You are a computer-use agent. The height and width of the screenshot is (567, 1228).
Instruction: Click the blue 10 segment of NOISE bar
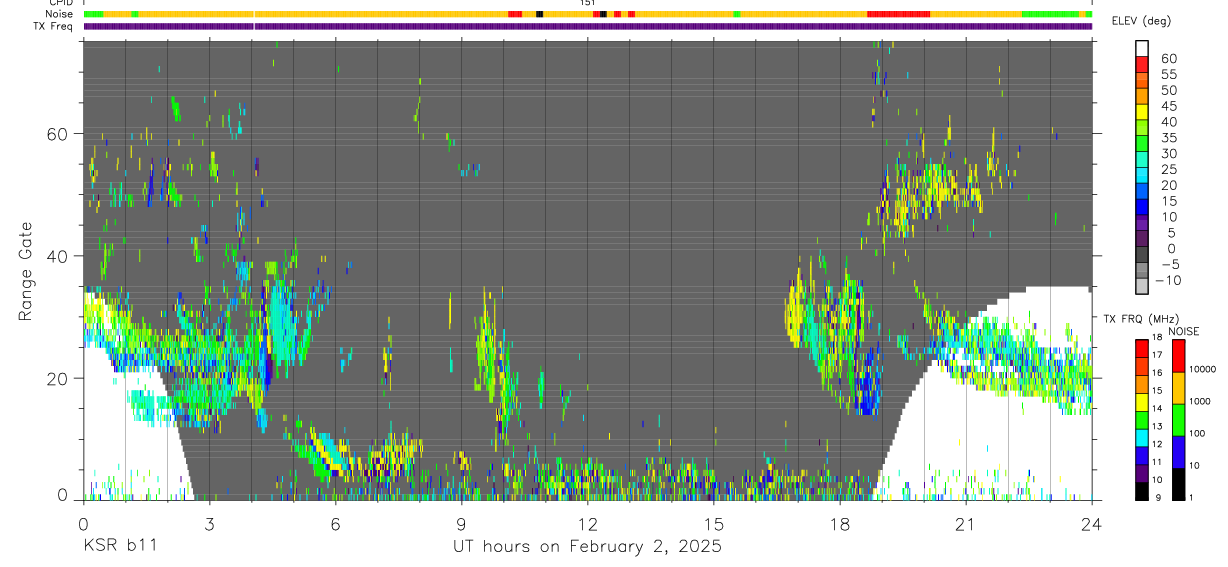(1179, 452)
